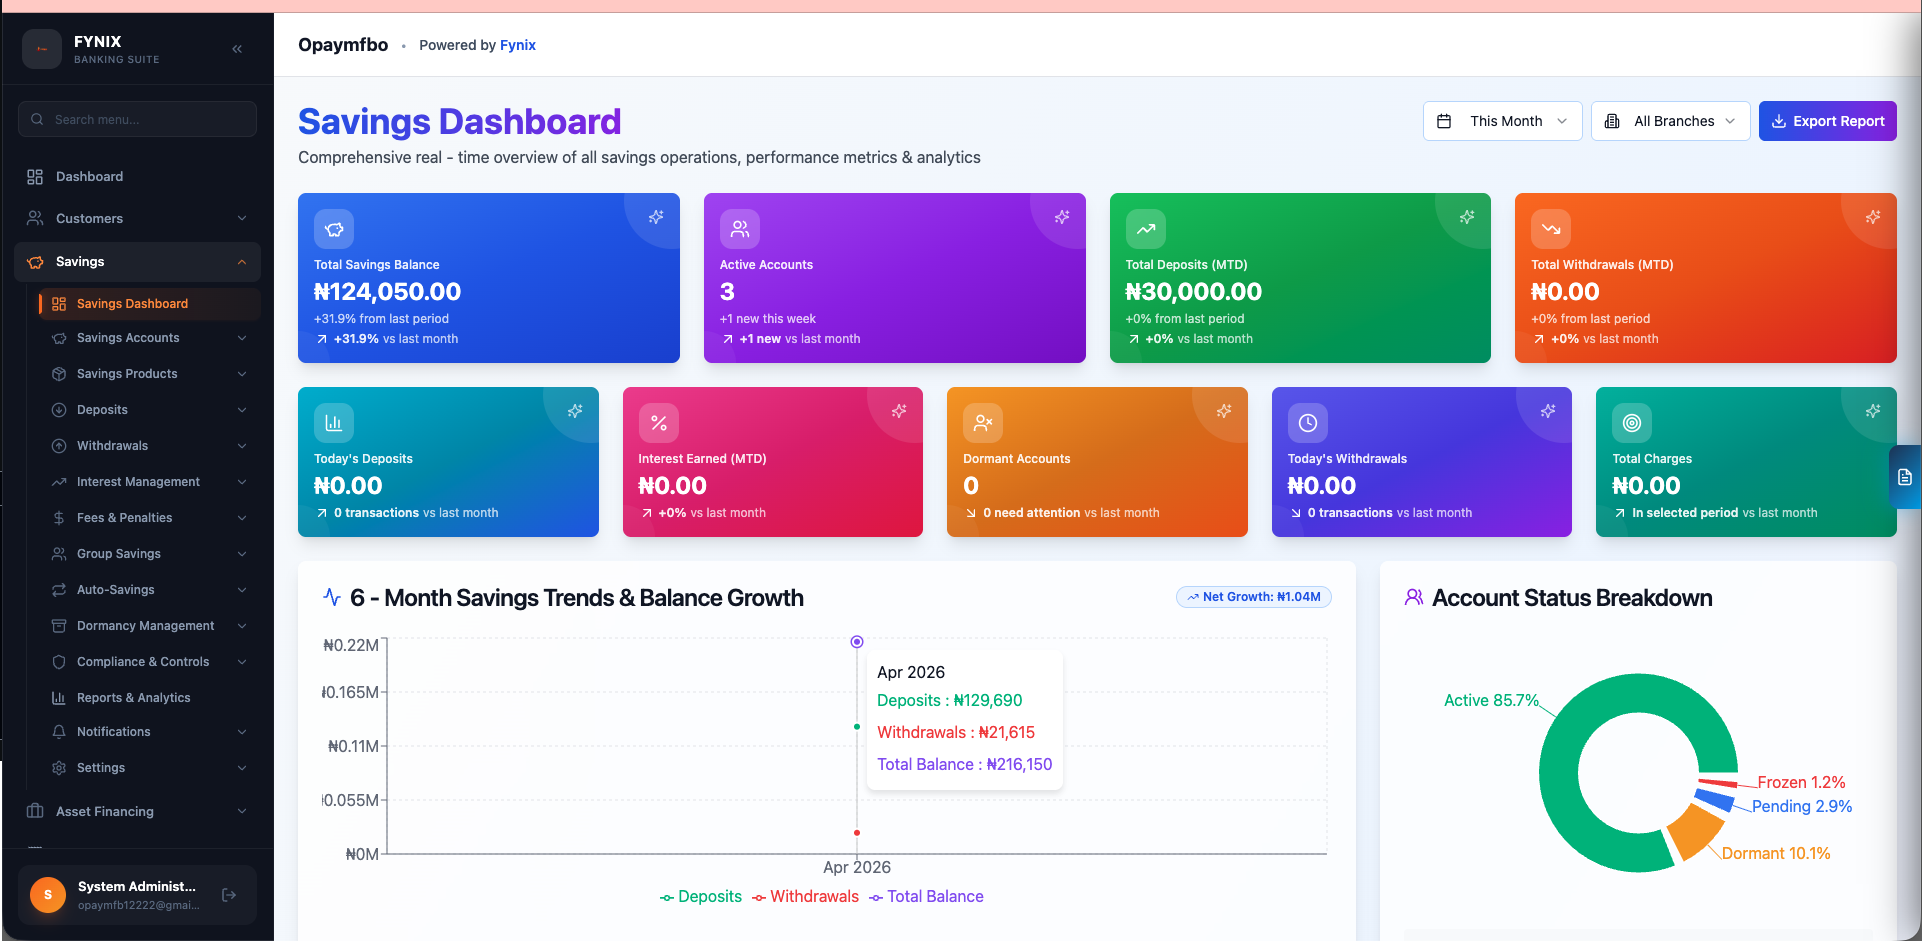
Task: Expand Savings Accounts submenu
Action: point(149,338)
